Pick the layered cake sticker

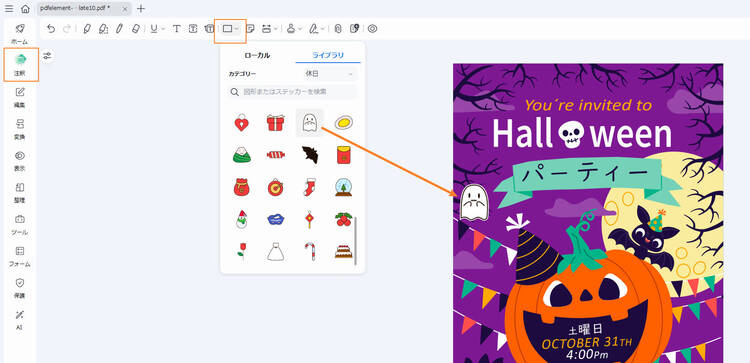point(343,251)
